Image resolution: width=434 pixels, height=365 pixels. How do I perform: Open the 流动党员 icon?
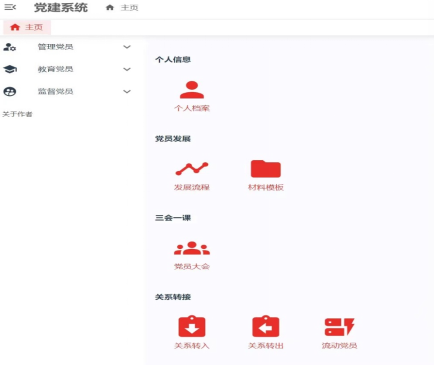tap(339, 327)
